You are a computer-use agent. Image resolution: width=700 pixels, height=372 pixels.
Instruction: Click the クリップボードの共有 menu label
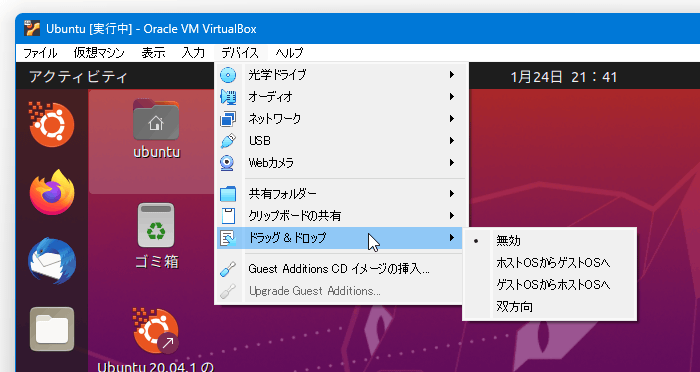(295, 216)
